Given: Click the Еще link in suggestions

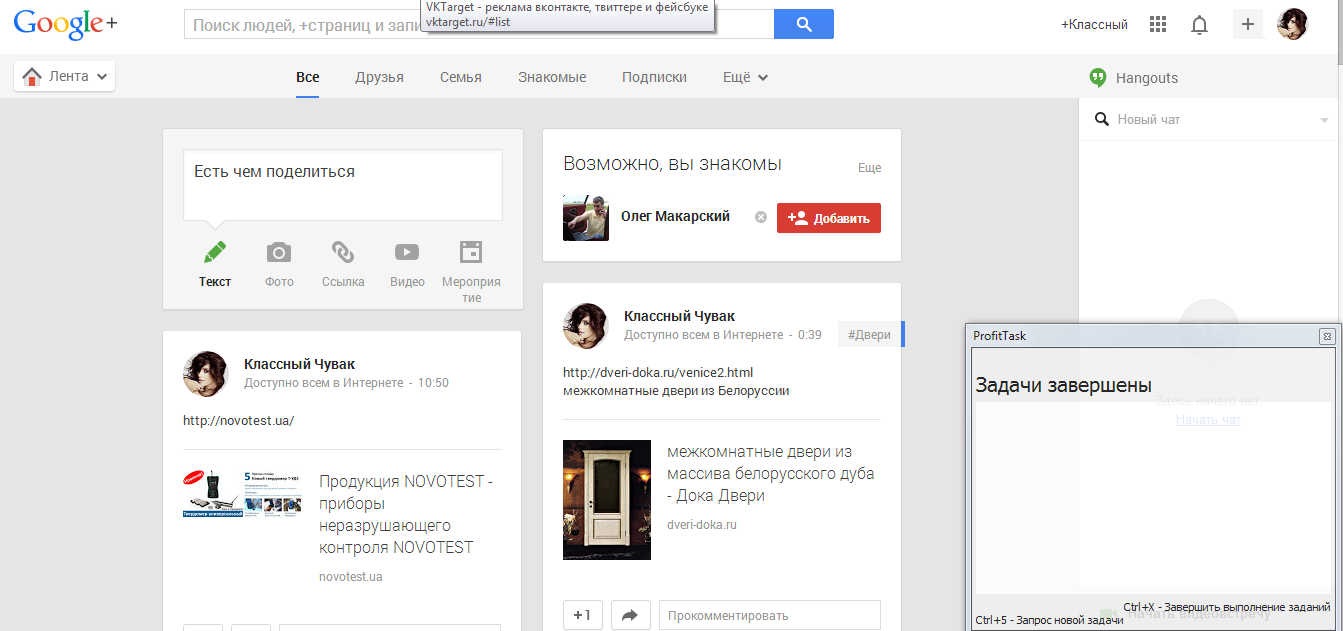Looking at the screenshot, I should pos(869,168).
